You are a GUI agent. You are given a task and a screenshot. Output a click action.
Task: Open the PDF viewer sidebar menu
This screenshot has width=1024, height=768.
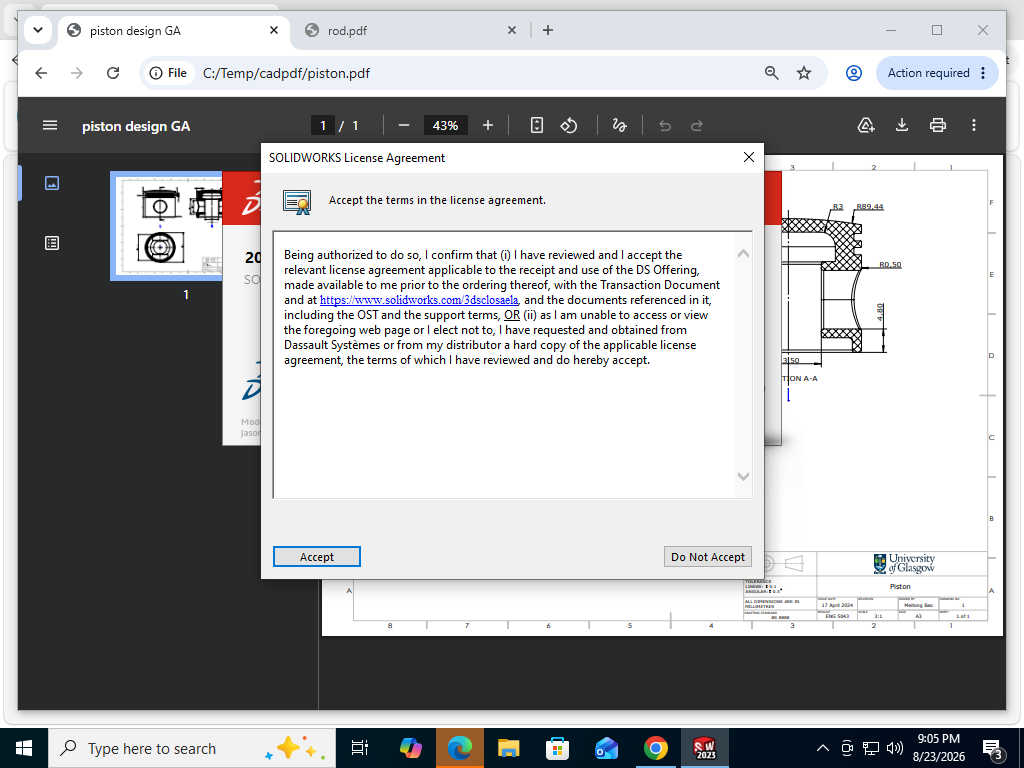50,125
